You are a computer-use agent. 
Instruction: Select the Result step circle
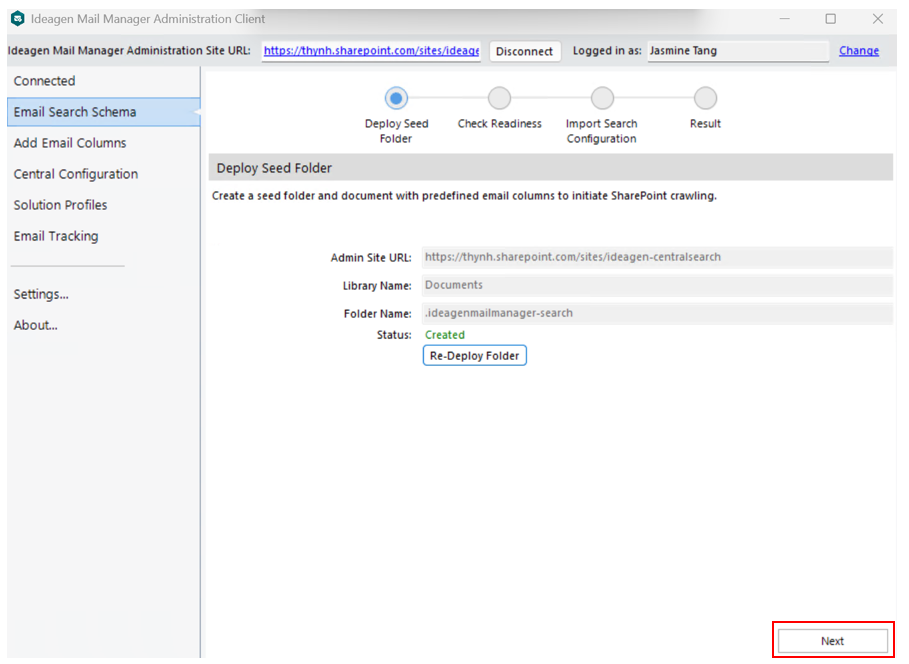click(705, 98)
